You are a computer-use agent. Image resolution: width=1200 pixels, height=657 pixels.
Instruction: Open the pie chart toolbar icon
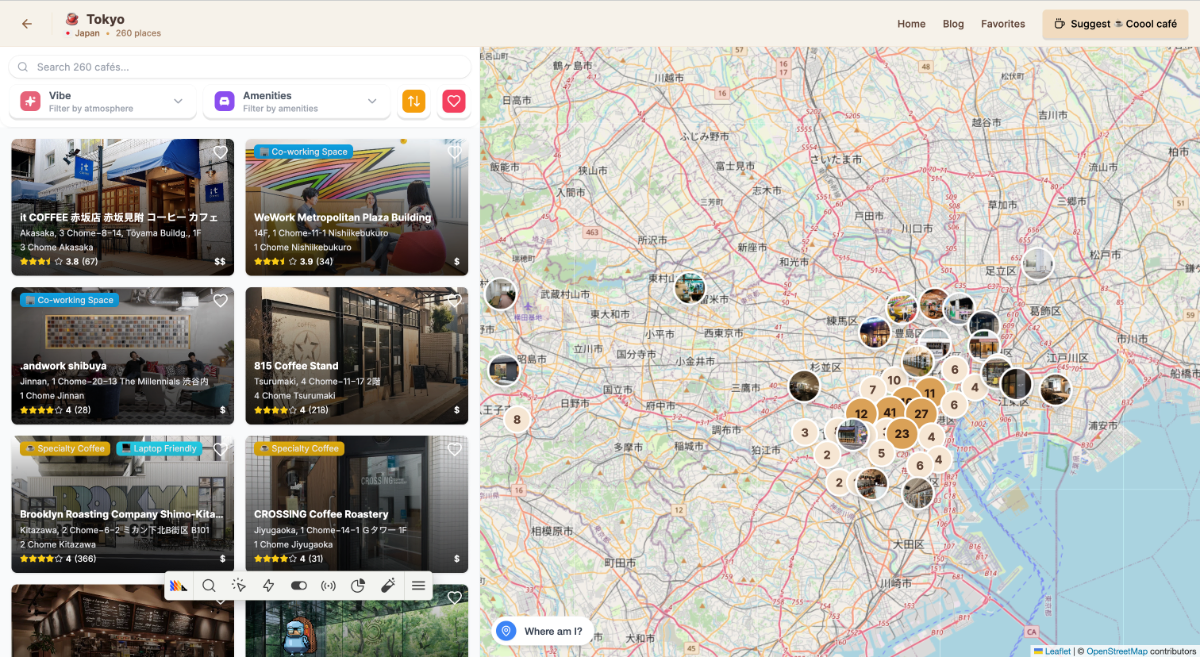(358, 586)
